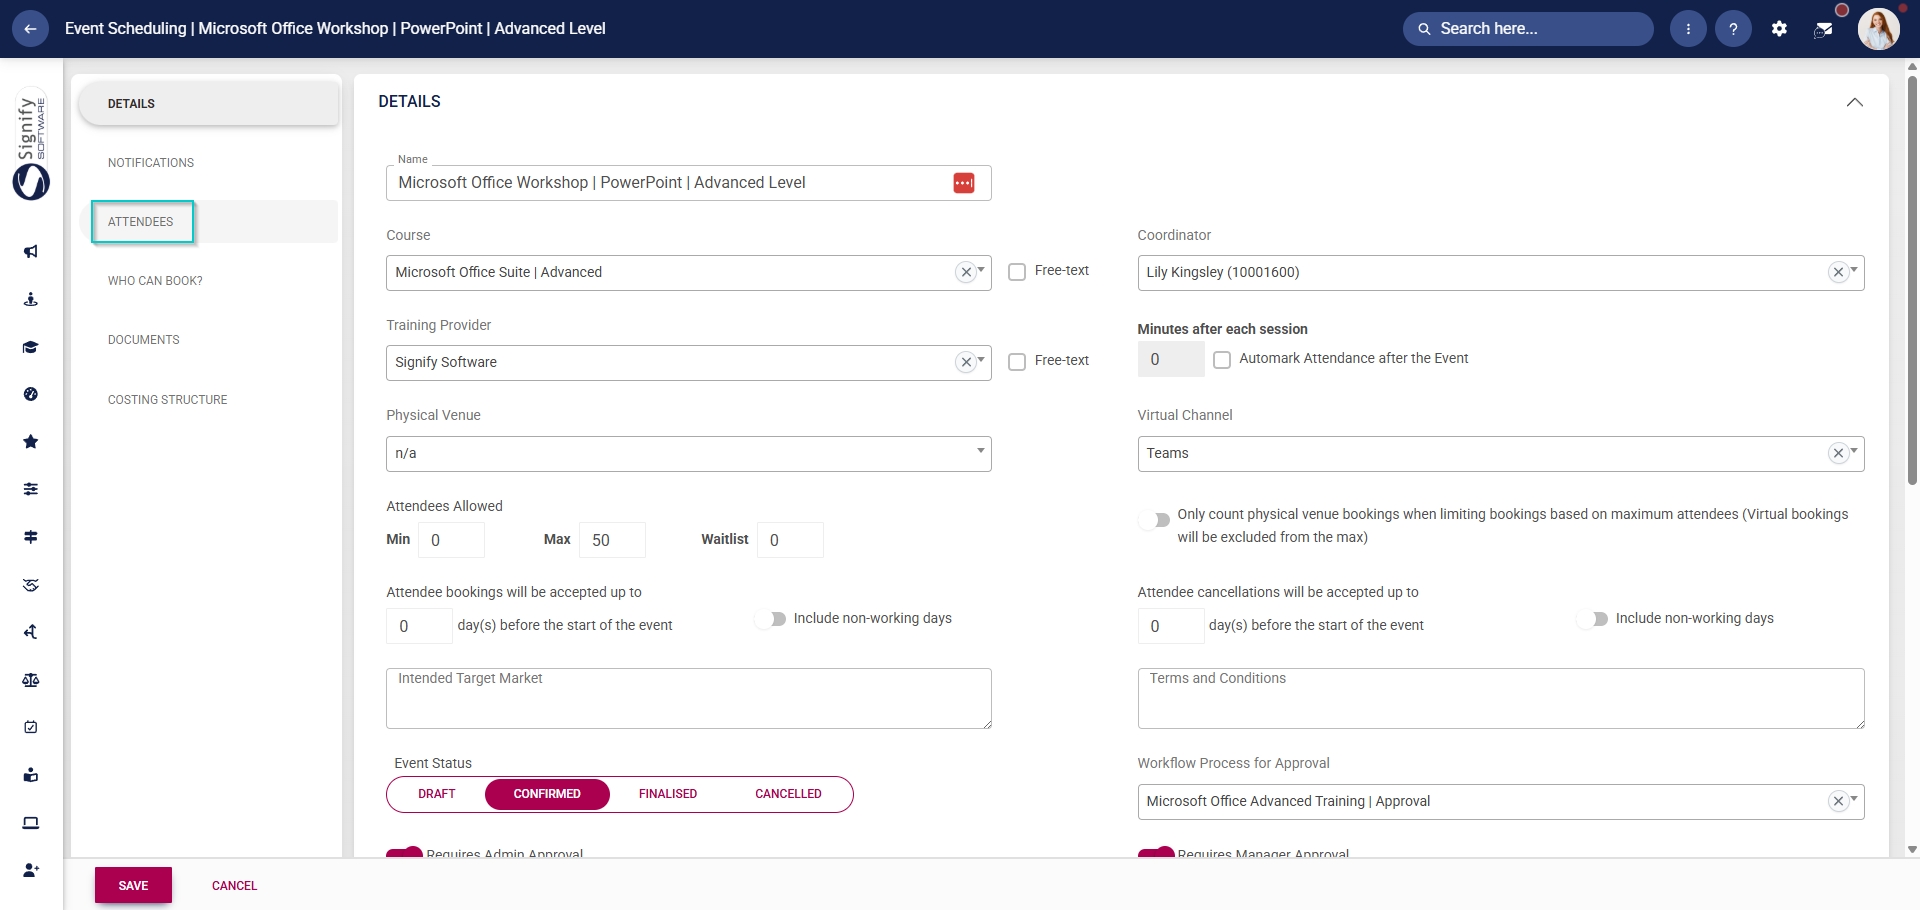Toggle the Requires Manager Approval switch
Viewport: 1920px width, 910px height.
(1156, 853)
